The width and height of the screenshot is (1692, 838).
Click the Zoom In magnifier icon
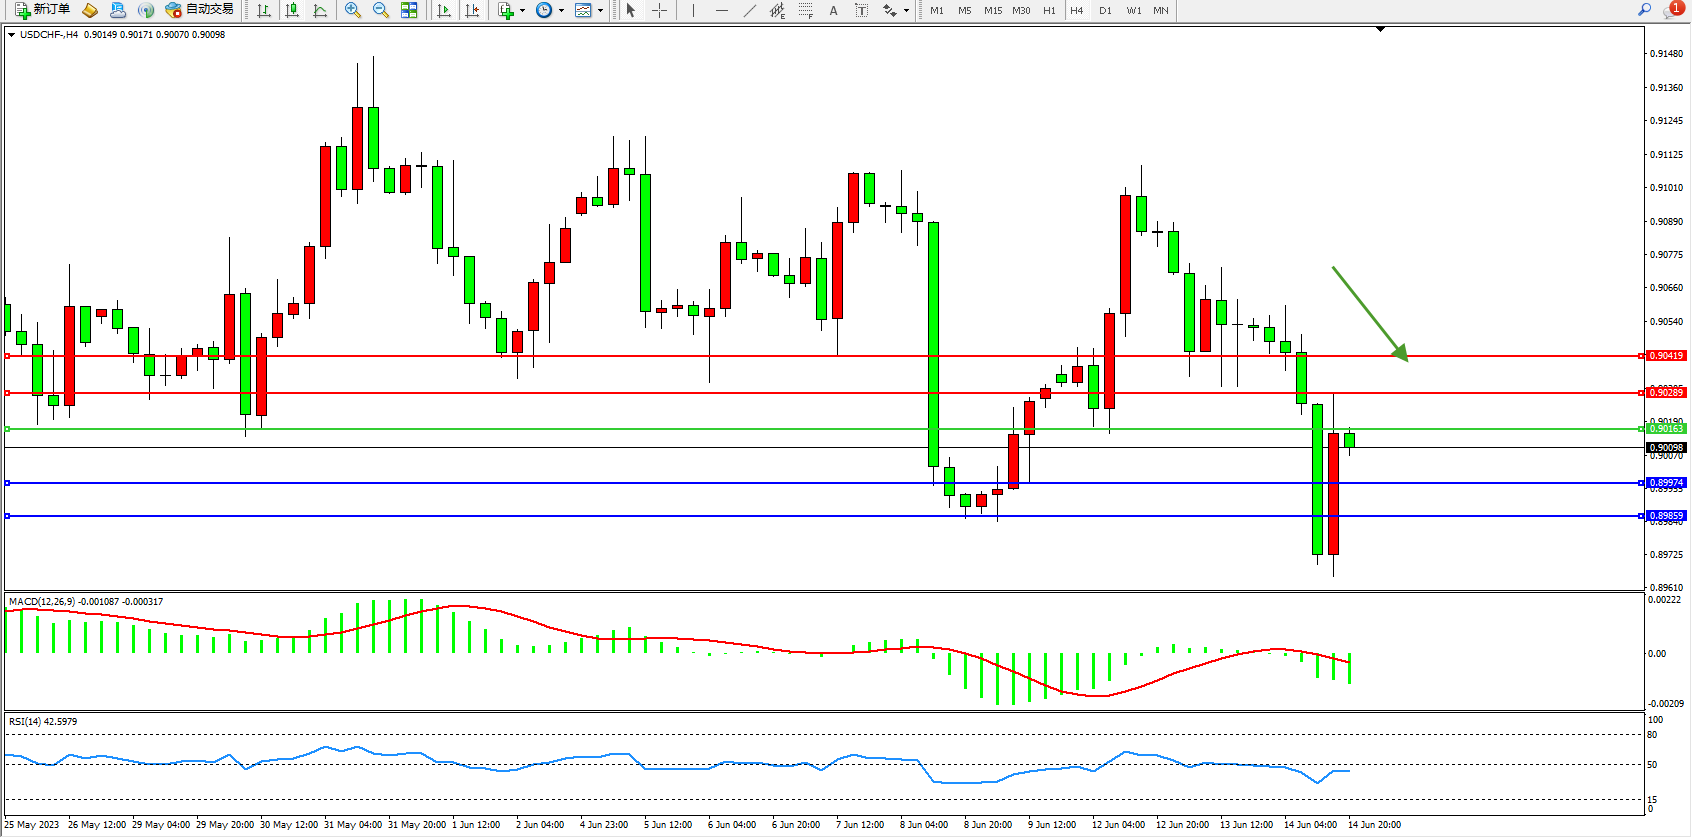pos(352,10)
